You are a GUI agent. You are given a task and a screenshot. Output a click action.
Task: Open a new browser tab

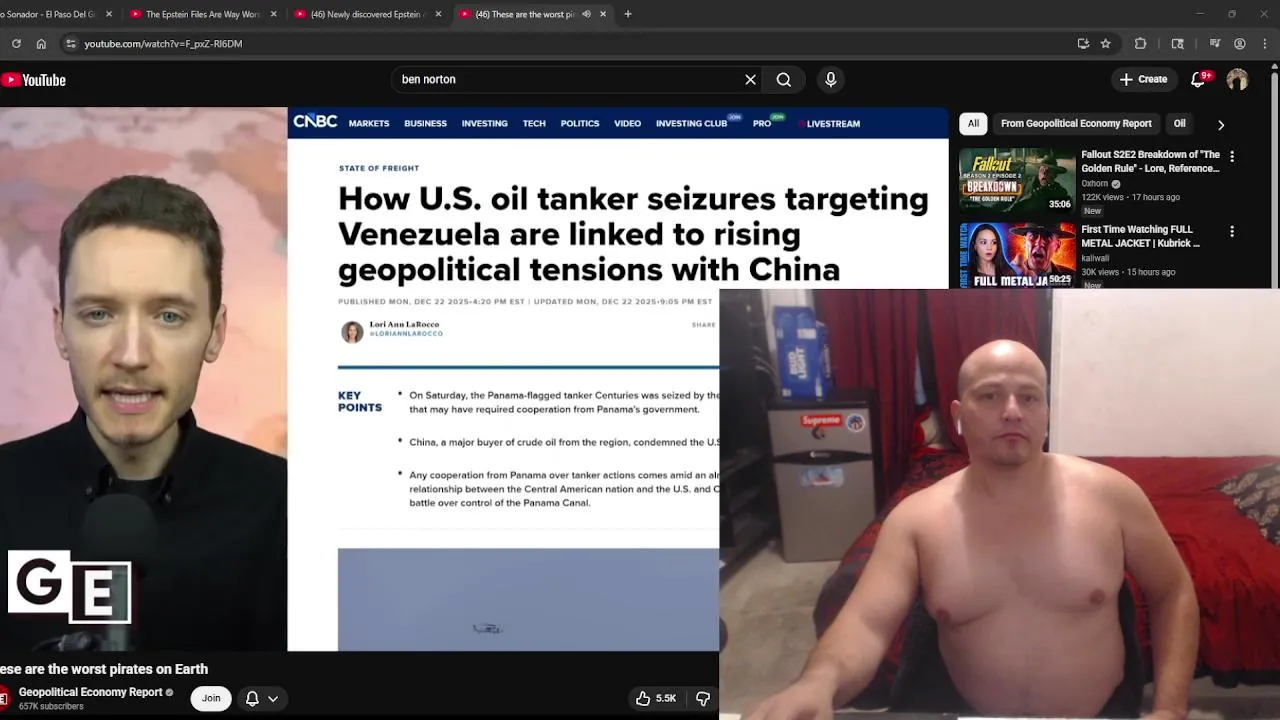point(628,14)
